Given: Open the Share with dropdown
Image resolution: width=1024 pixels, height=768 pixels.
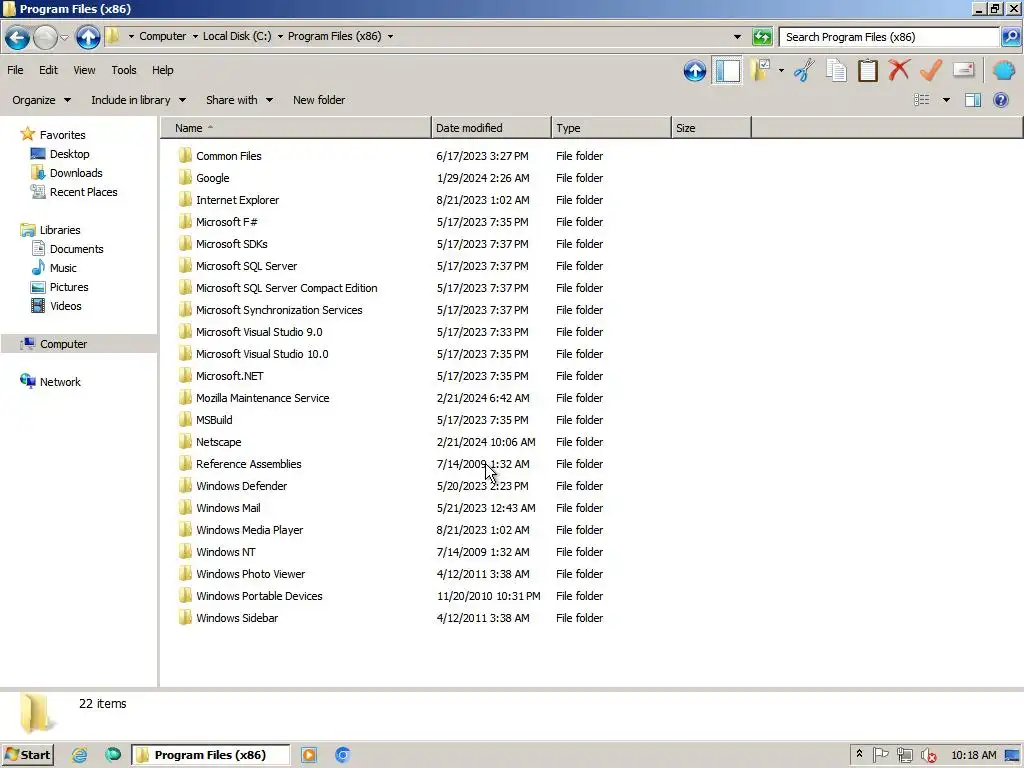Looking at the screenshot, I should click(x=239, y=100).
